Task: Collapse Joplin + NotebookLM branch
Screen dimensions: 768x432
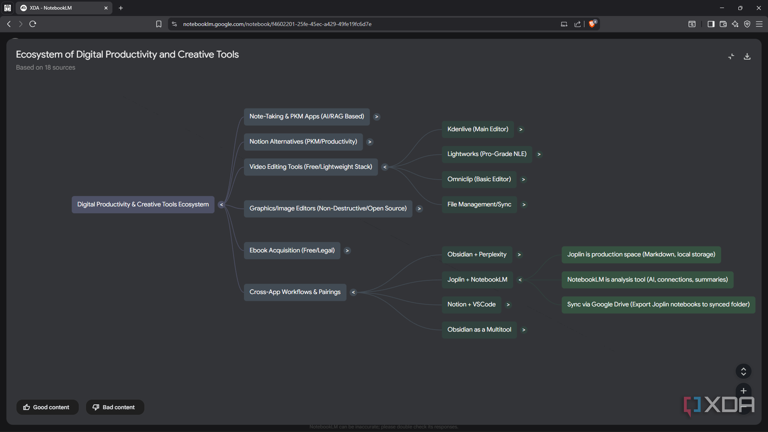Action: pos(520,280)
